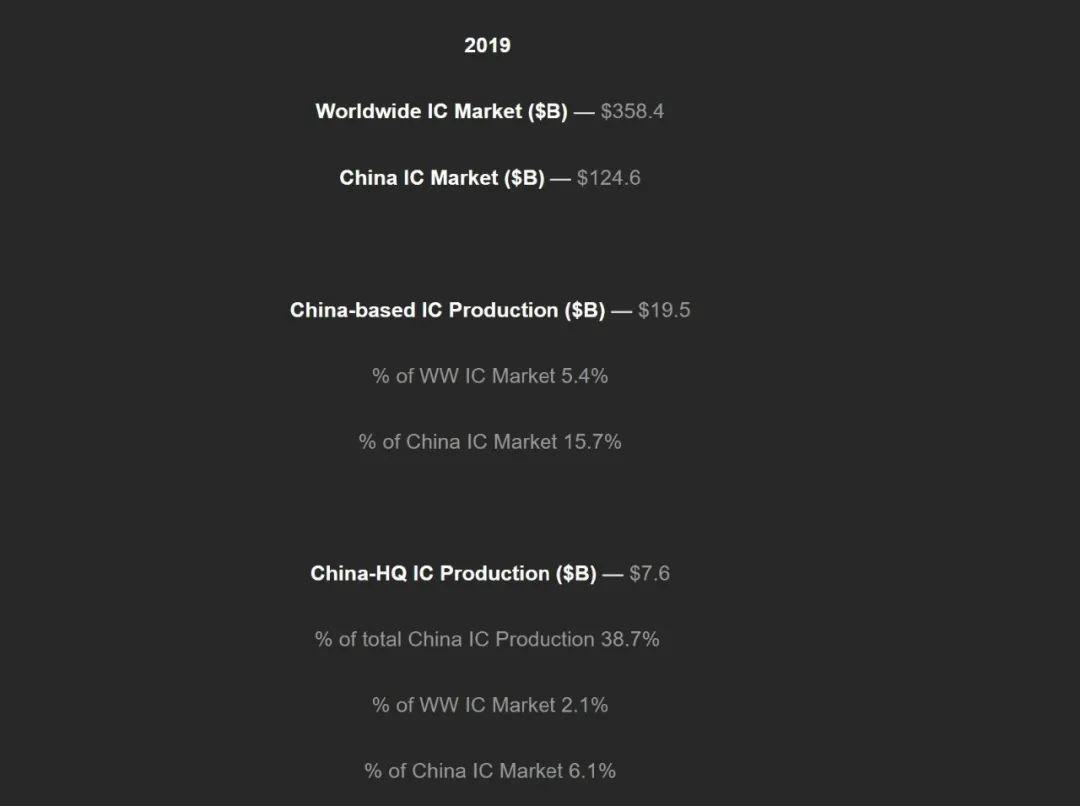This screenshot has width=1080, height=806.
Task: Click the $7.6 China-HQ production value
Action: [649, 574]
